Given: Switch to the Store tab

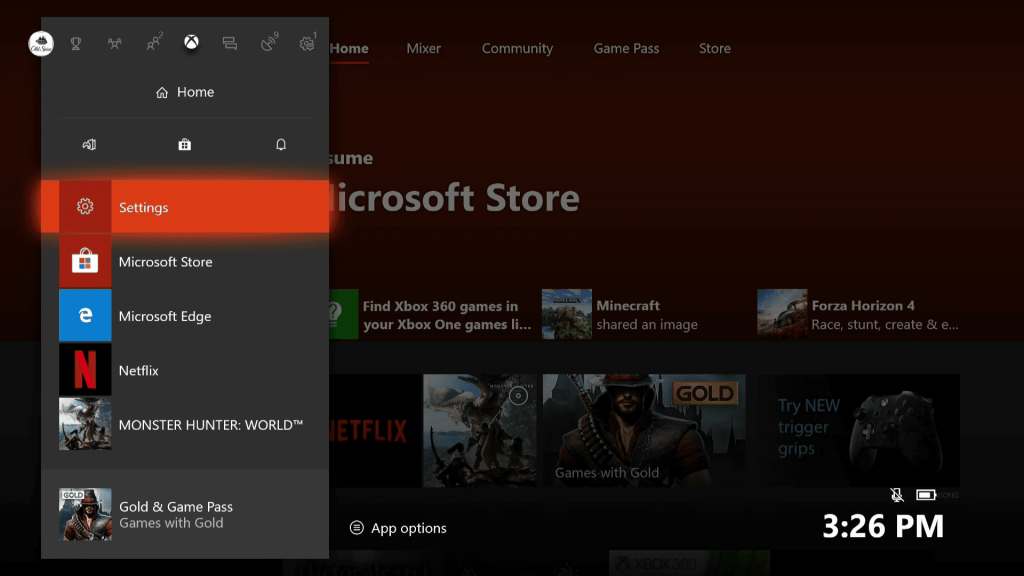Looking at the screenshot, I should coord(714,48).
